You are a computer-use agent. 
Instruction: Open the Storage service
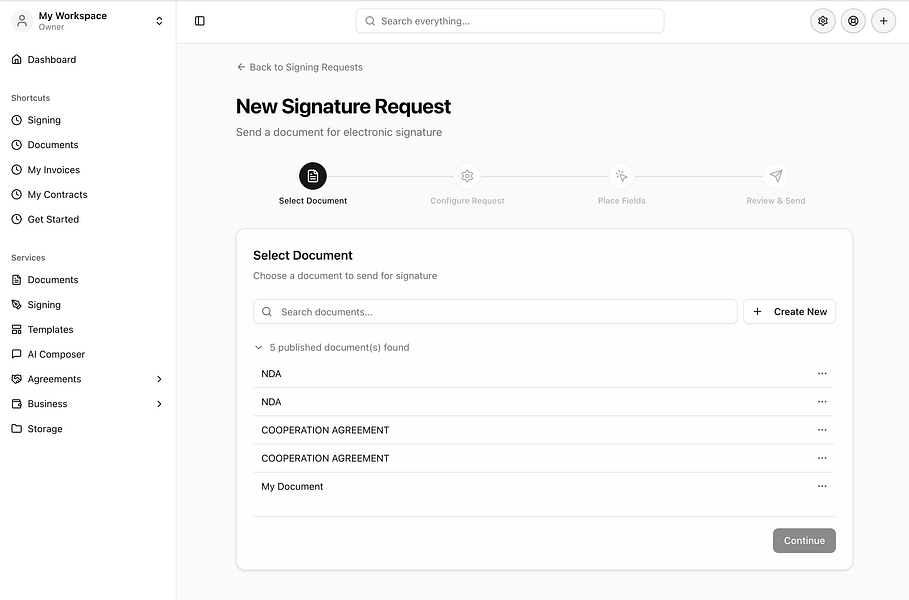coord(88,429)
